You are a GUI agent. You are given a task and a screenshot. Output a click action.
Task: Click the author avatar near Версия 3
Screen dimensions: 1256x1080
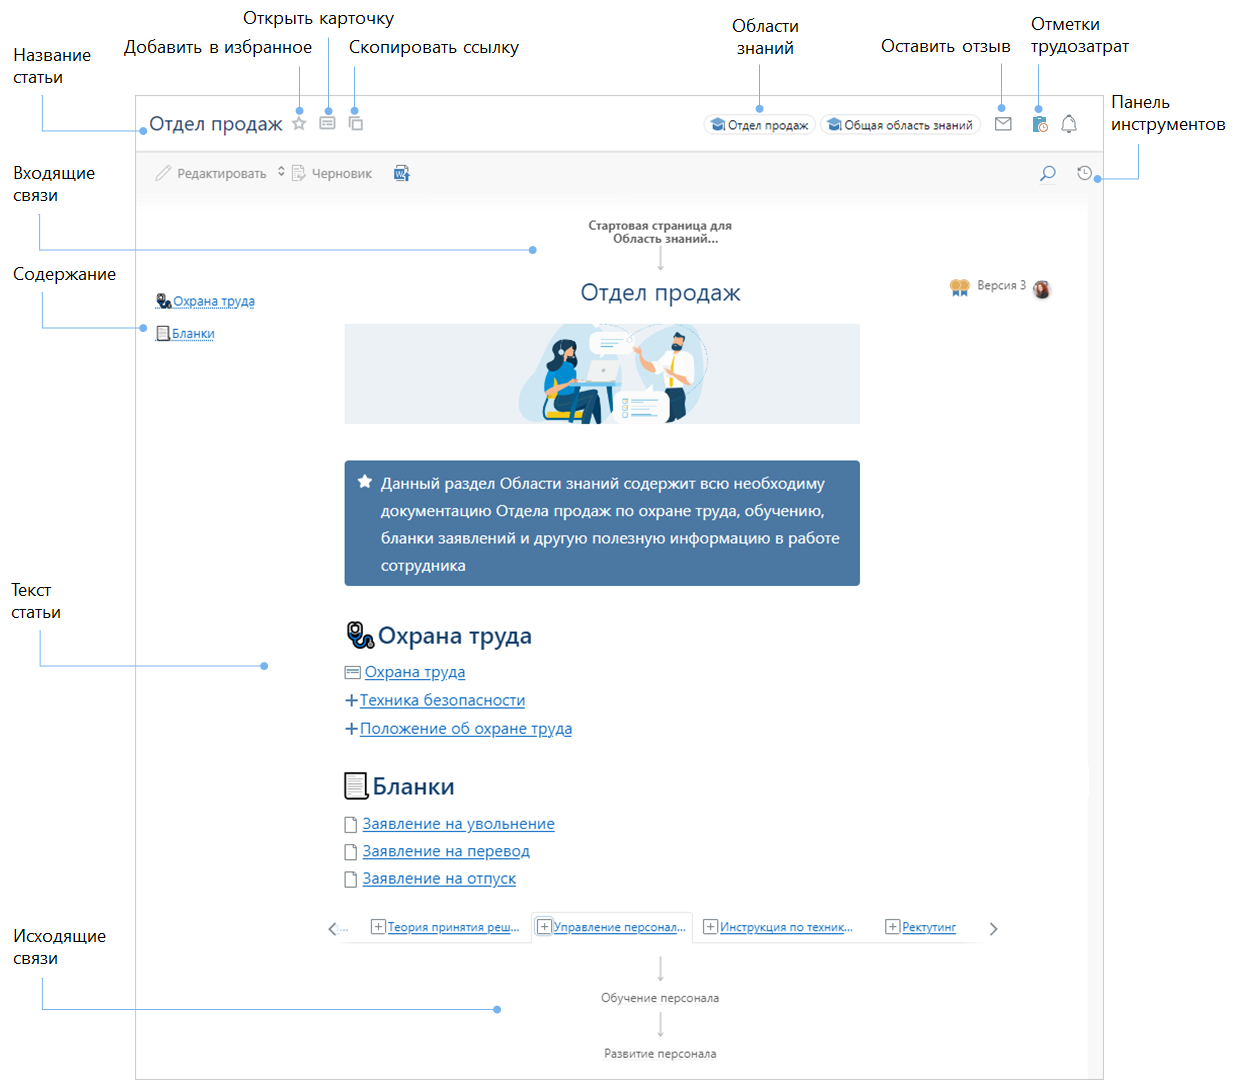click(1042, 289)
